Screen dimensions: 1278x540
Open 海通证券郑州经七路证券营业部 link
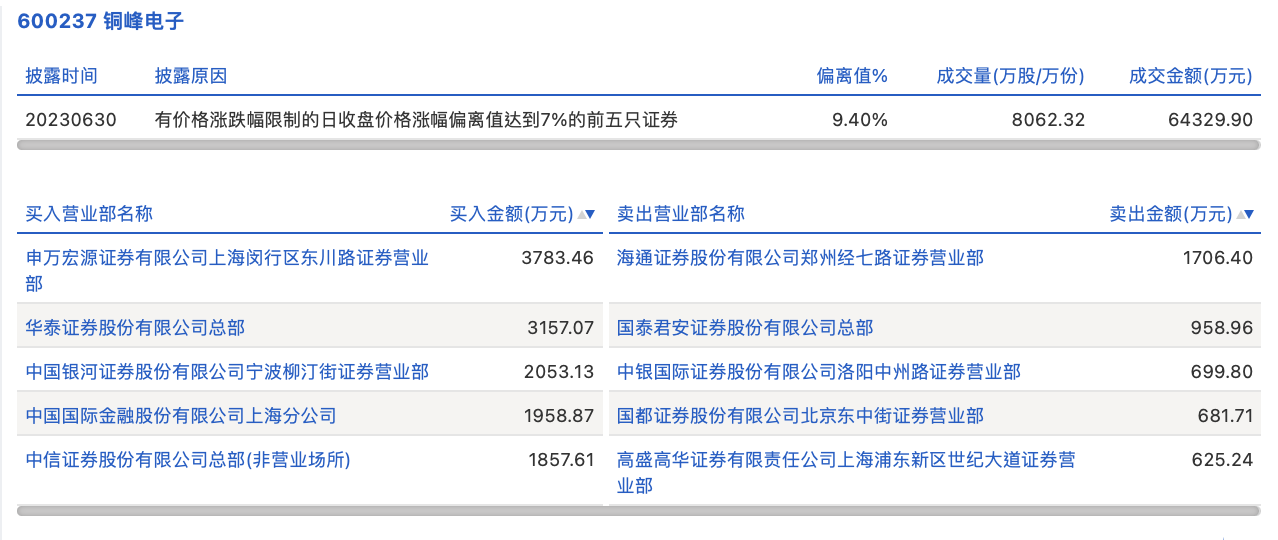800,258
